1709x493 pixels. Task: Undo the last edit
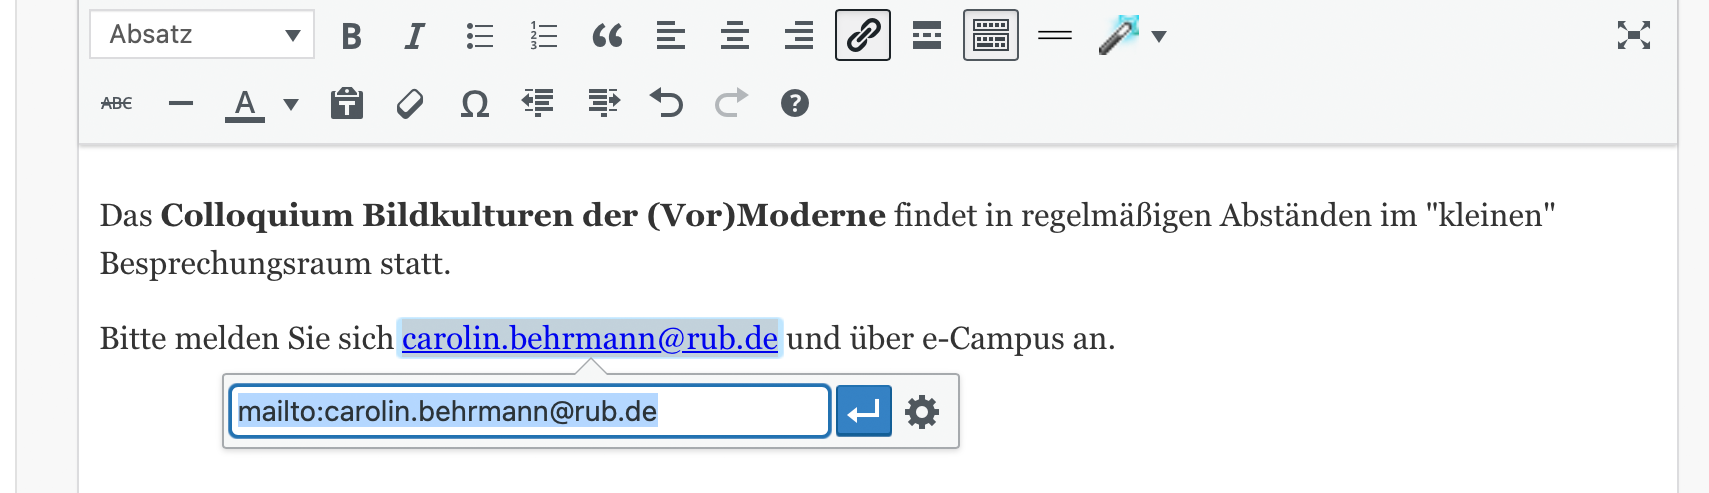(666, 103)
